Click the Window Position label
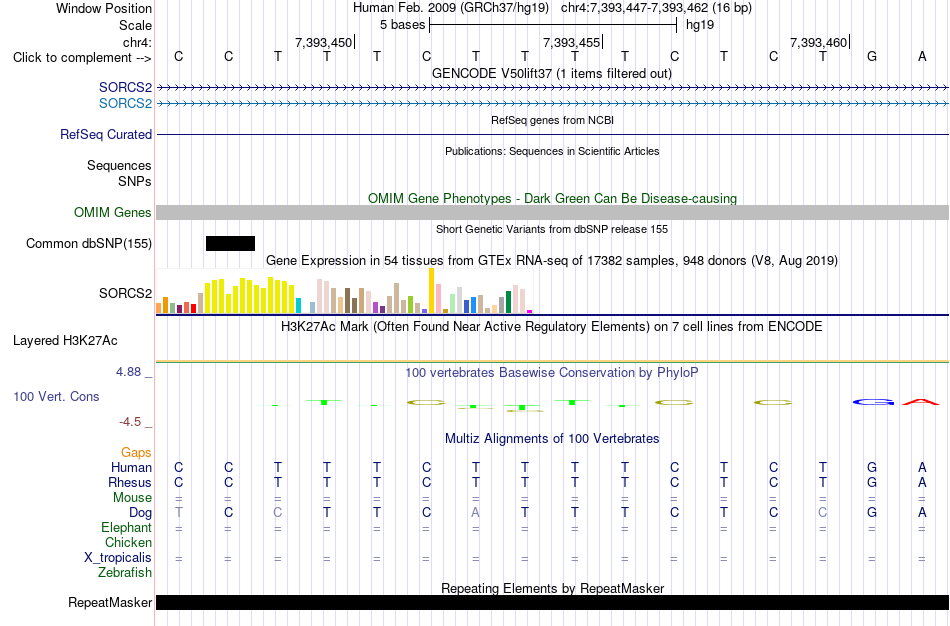Screen dimensions: 950x626 point(104,8)
